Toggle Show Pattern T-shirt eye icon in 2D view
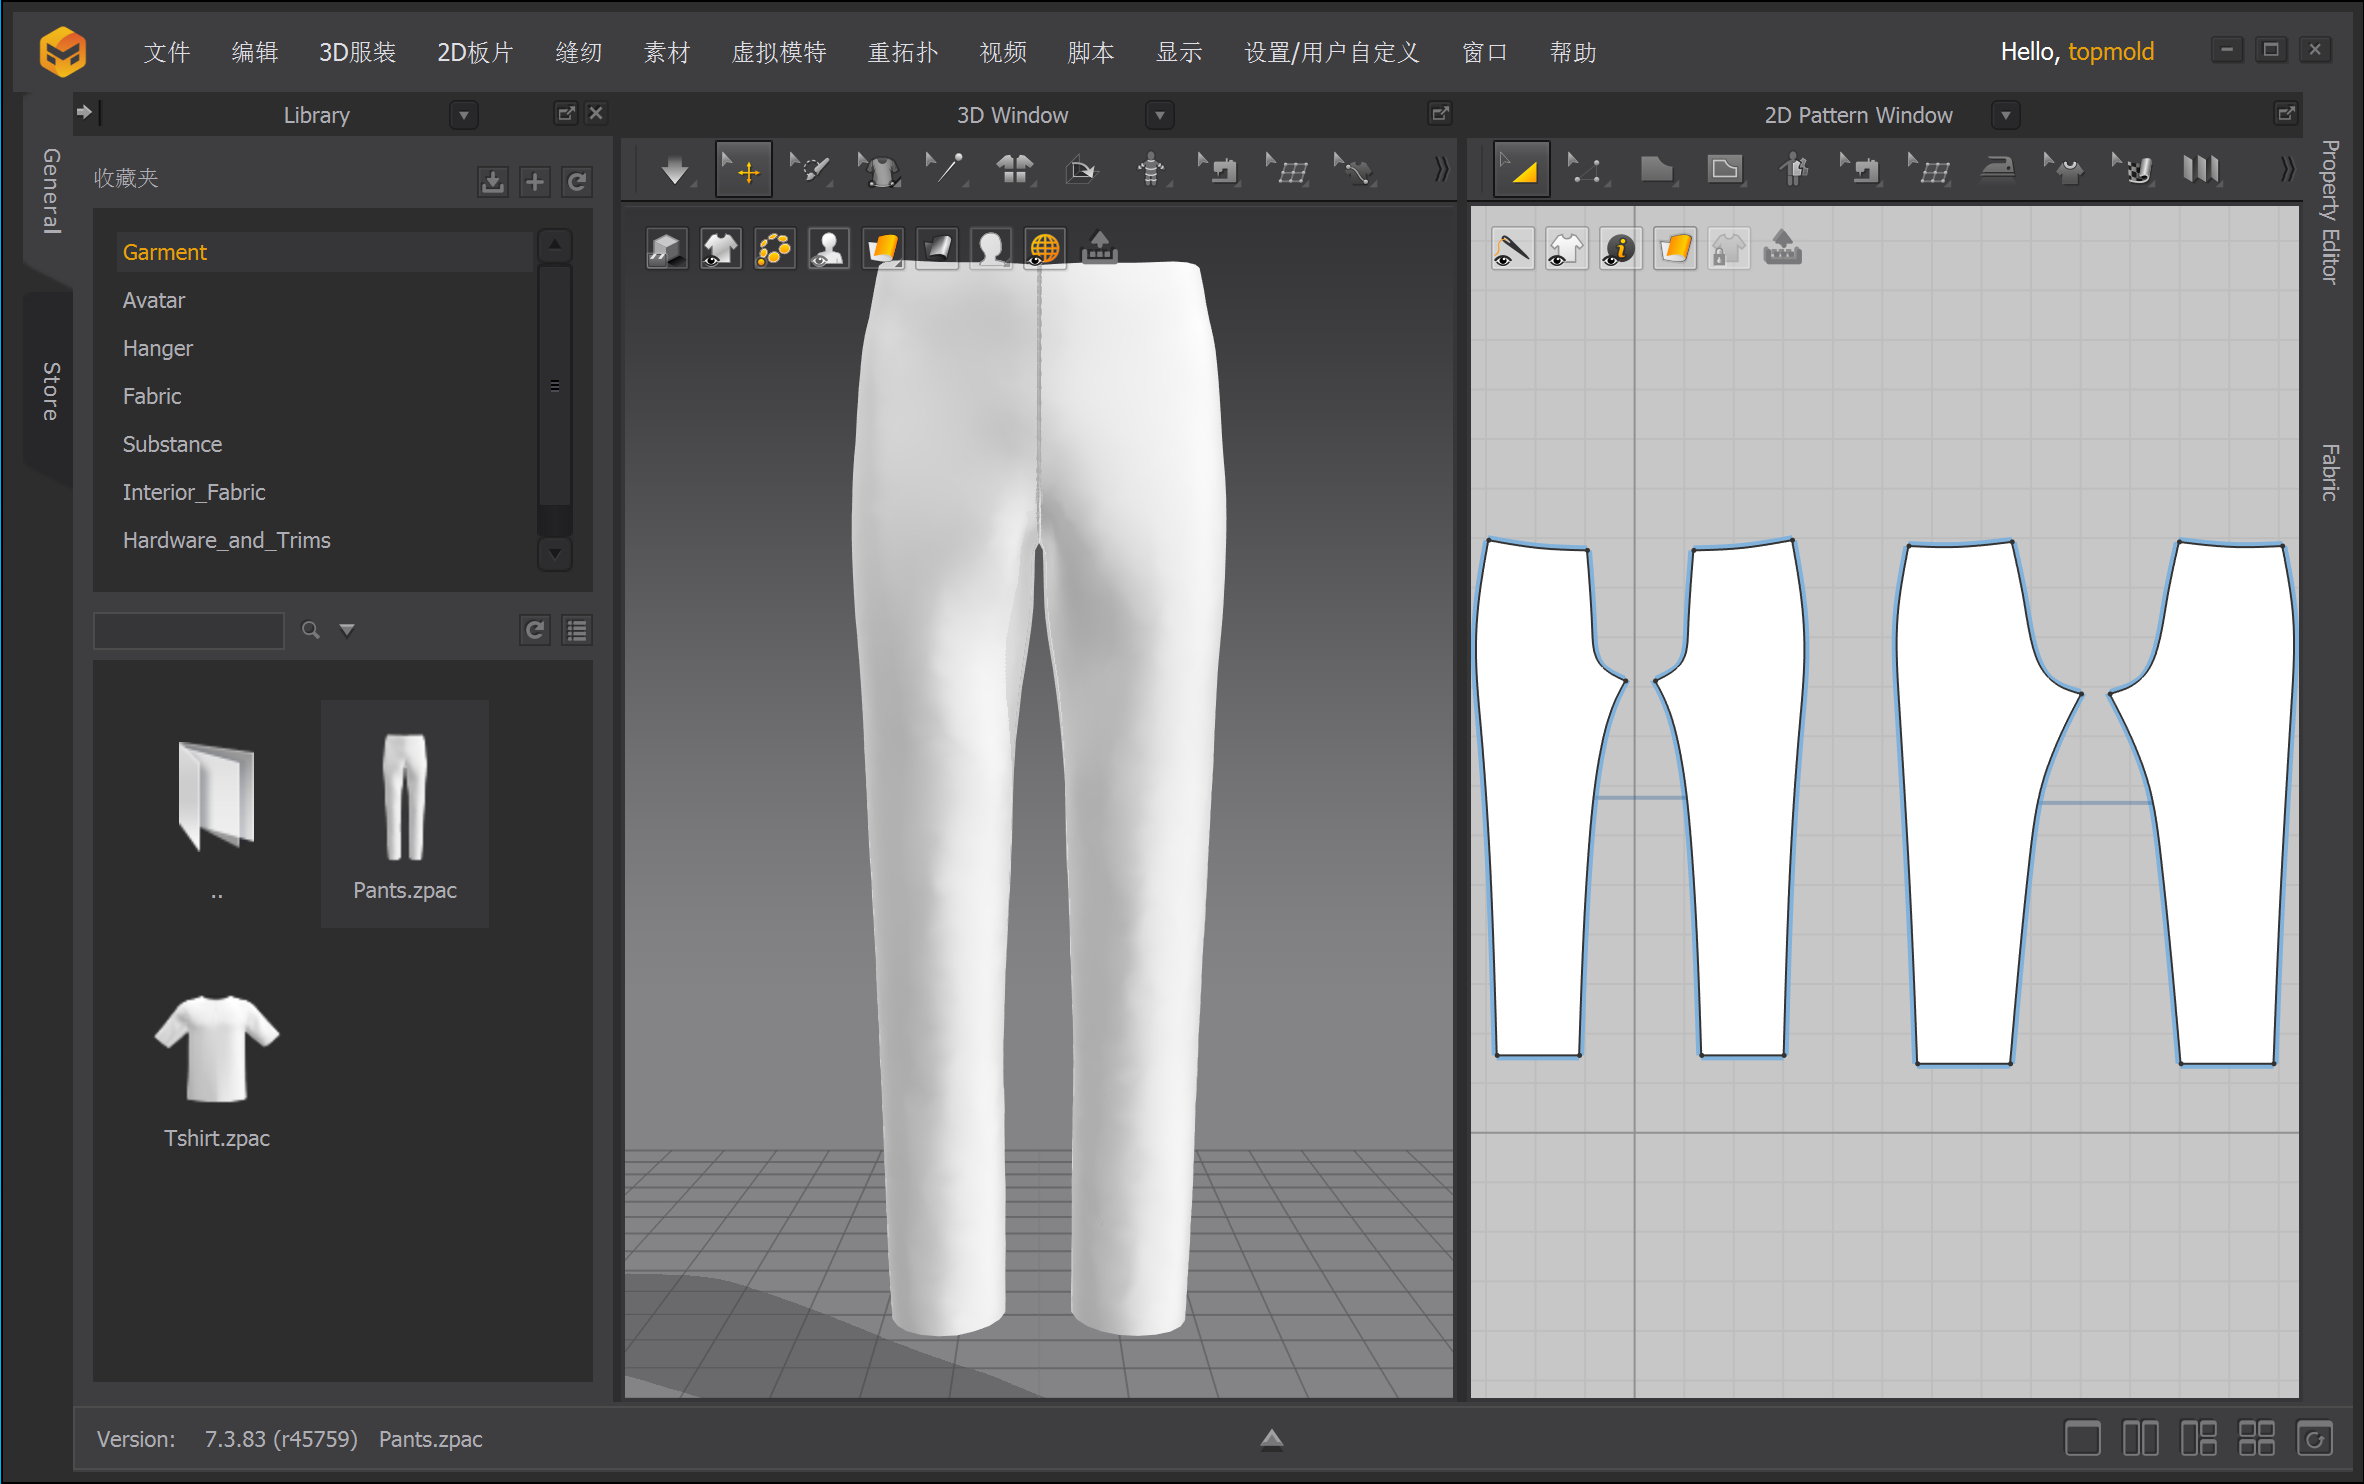The height and width of the screenshot is (1484, 2364). click(1566, 249)
